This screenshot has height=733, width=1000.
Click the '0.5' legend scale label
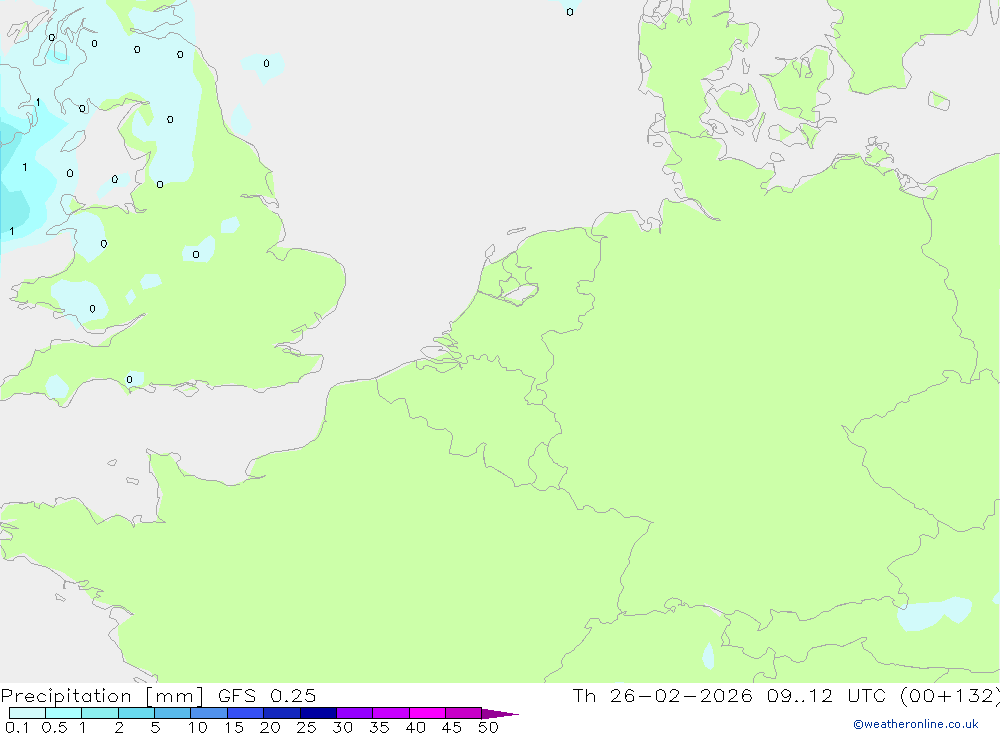click(54, 727)
